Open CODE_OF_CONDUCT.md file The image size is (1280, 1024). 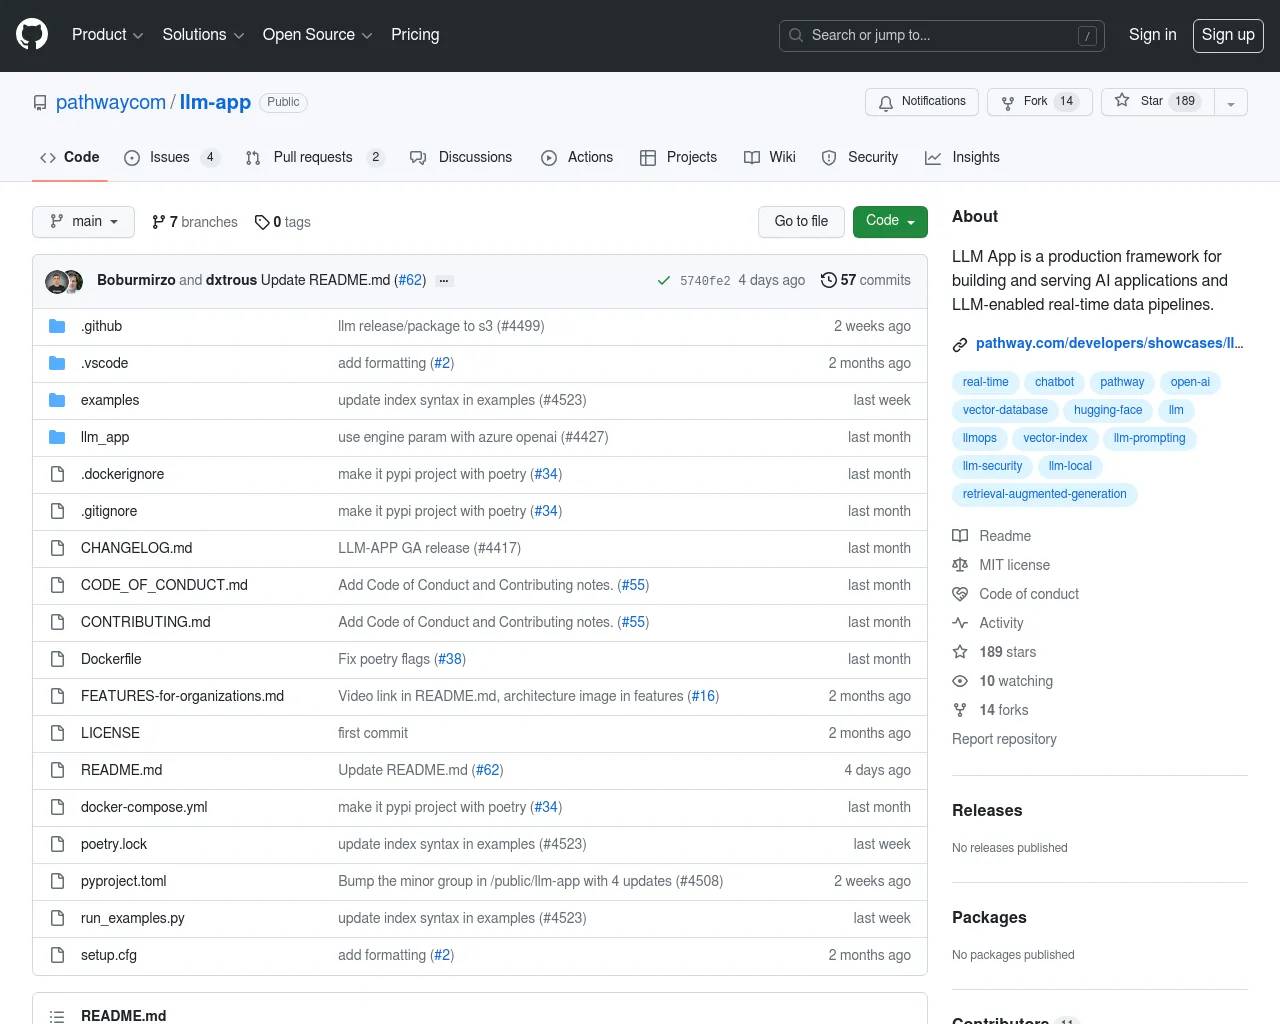tap(164, 585)
